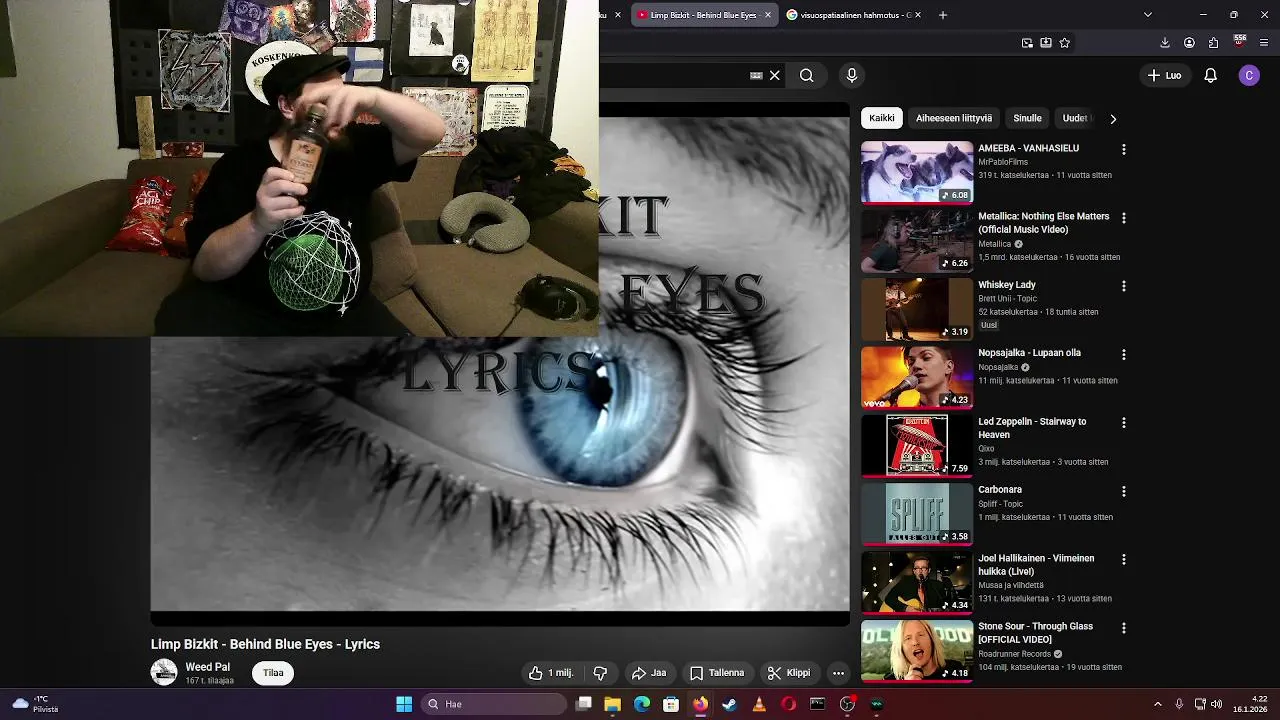Open options menu for Whiskey Lady
Image resolution: width=1280 pixels, height=720 pixels.
(x=1123, y=286)
